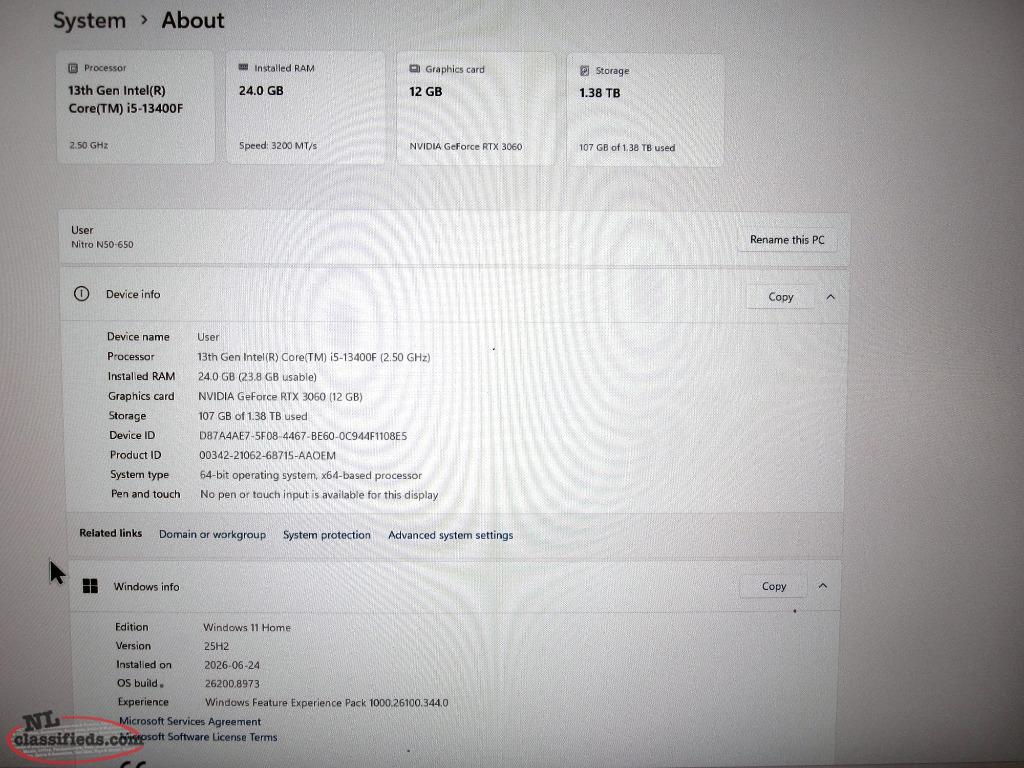Click the Device info circle icon
The image size is (1024, 768).
[x=82, y=294]
